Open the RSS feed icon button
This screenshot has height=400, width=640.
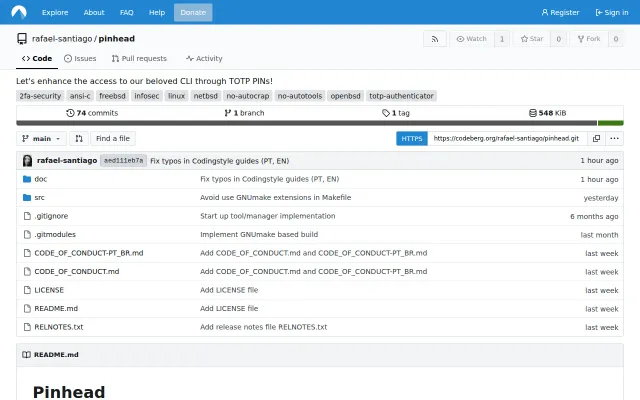click(x=435, y=39)
